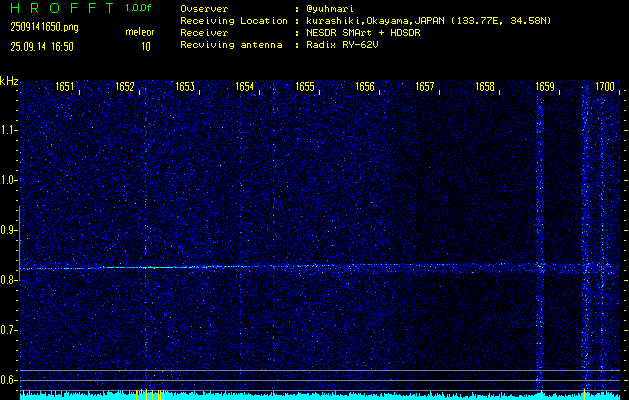Click the filename 2509141650.png
629x400 pixels.
(45, 27)
